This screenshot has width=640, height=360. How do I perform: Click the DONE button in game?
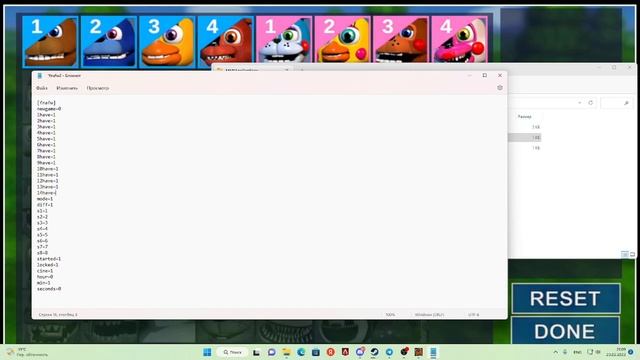(x=566, y=330)
